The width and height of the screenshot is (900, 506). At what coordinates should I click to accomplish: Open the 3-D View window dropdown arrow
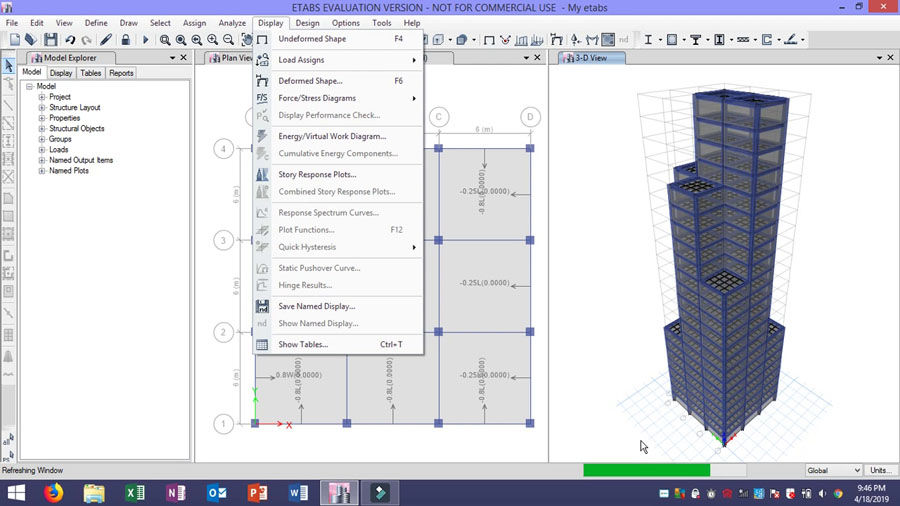tap(879, 58)
